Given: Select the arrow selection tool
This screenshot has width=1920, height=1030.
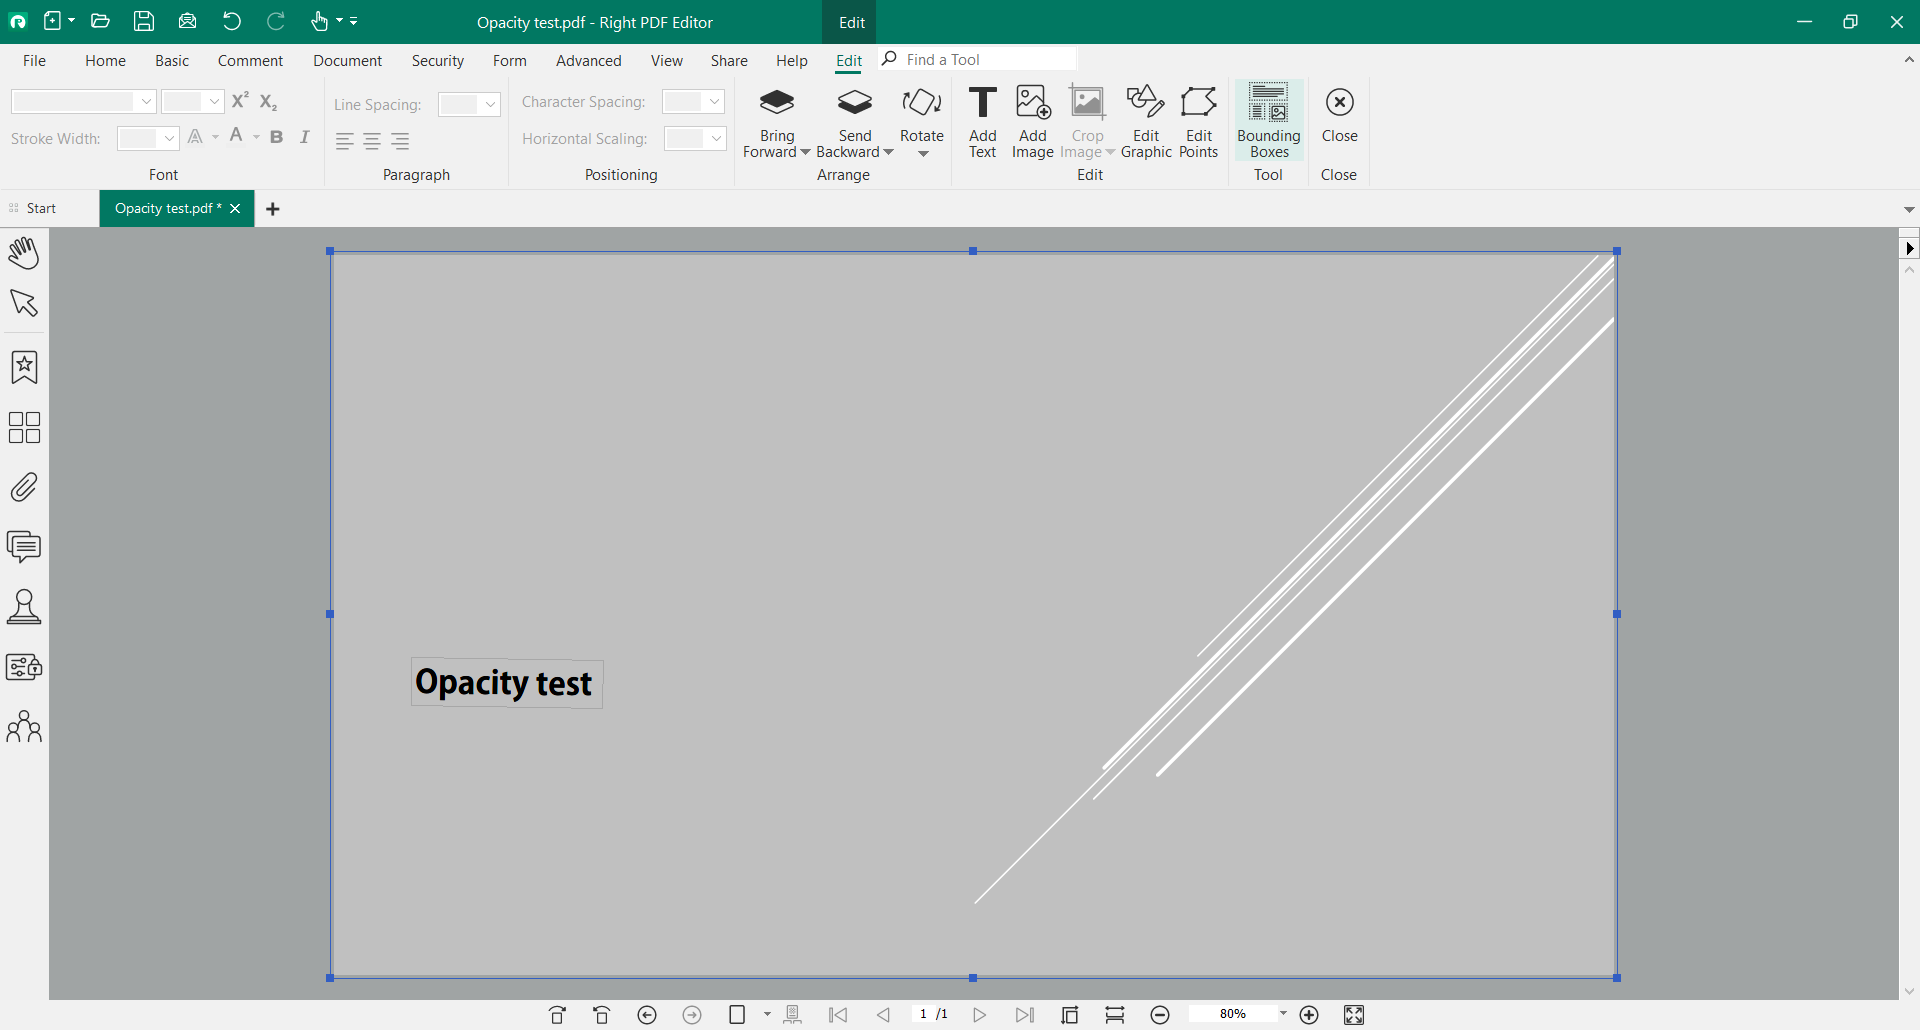Looking at the screenshot, I should click(24, 303).
